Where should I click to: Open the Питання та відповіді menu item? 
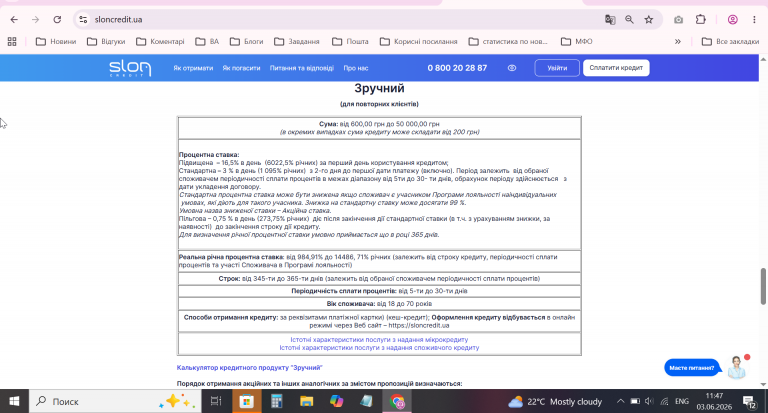click(x=302, y=68)
